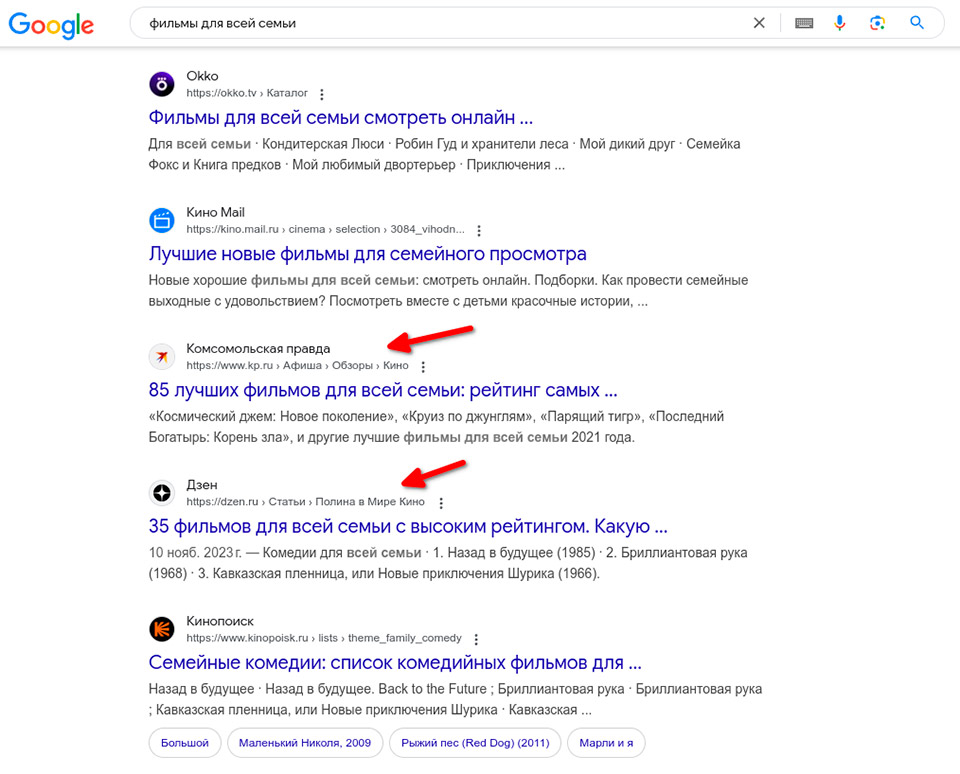Click the Дзен site favicon
Image resolution: width=960 pixels, height=774 pixels.
[x=162, y=493]
